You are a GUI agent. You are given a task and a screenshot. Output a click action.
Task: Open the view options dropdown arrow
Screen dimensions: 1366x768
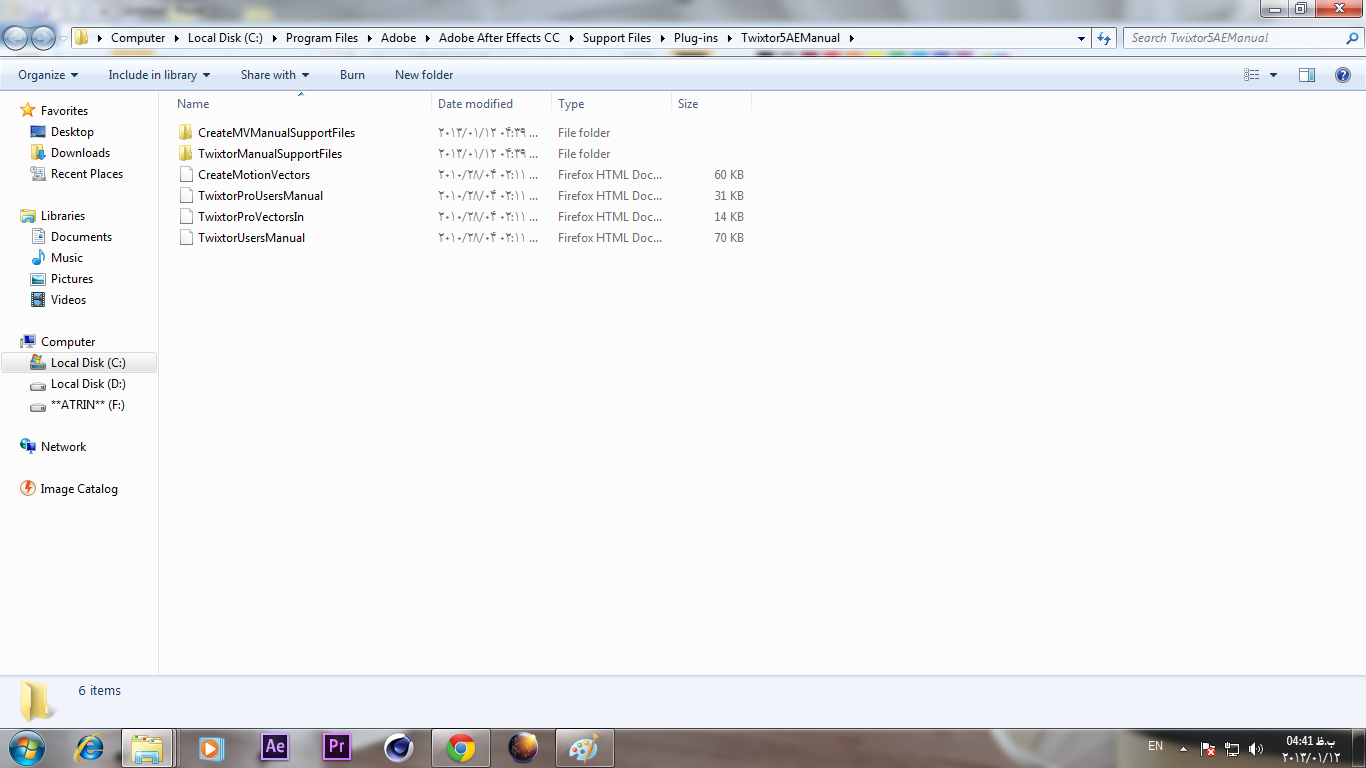tap(1273, 75)
